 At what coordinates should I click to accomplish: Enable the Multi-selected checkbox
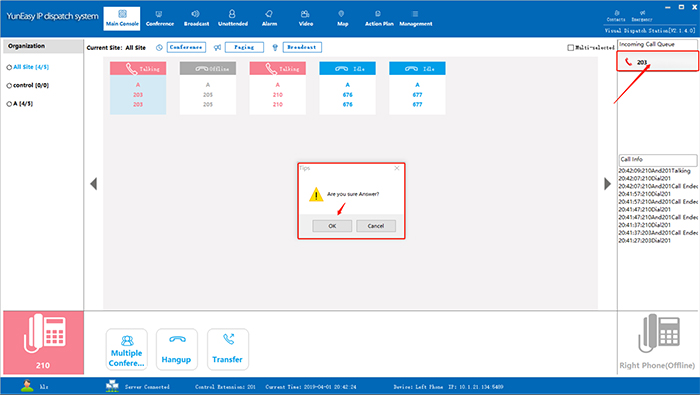[571, 47]
